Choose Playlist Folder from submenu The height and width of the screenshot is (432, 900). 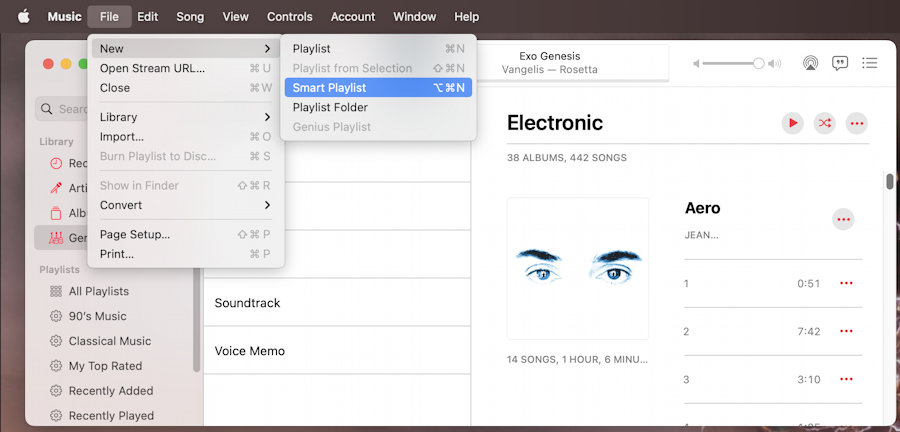pyautogui.click(x=378, y=107)
